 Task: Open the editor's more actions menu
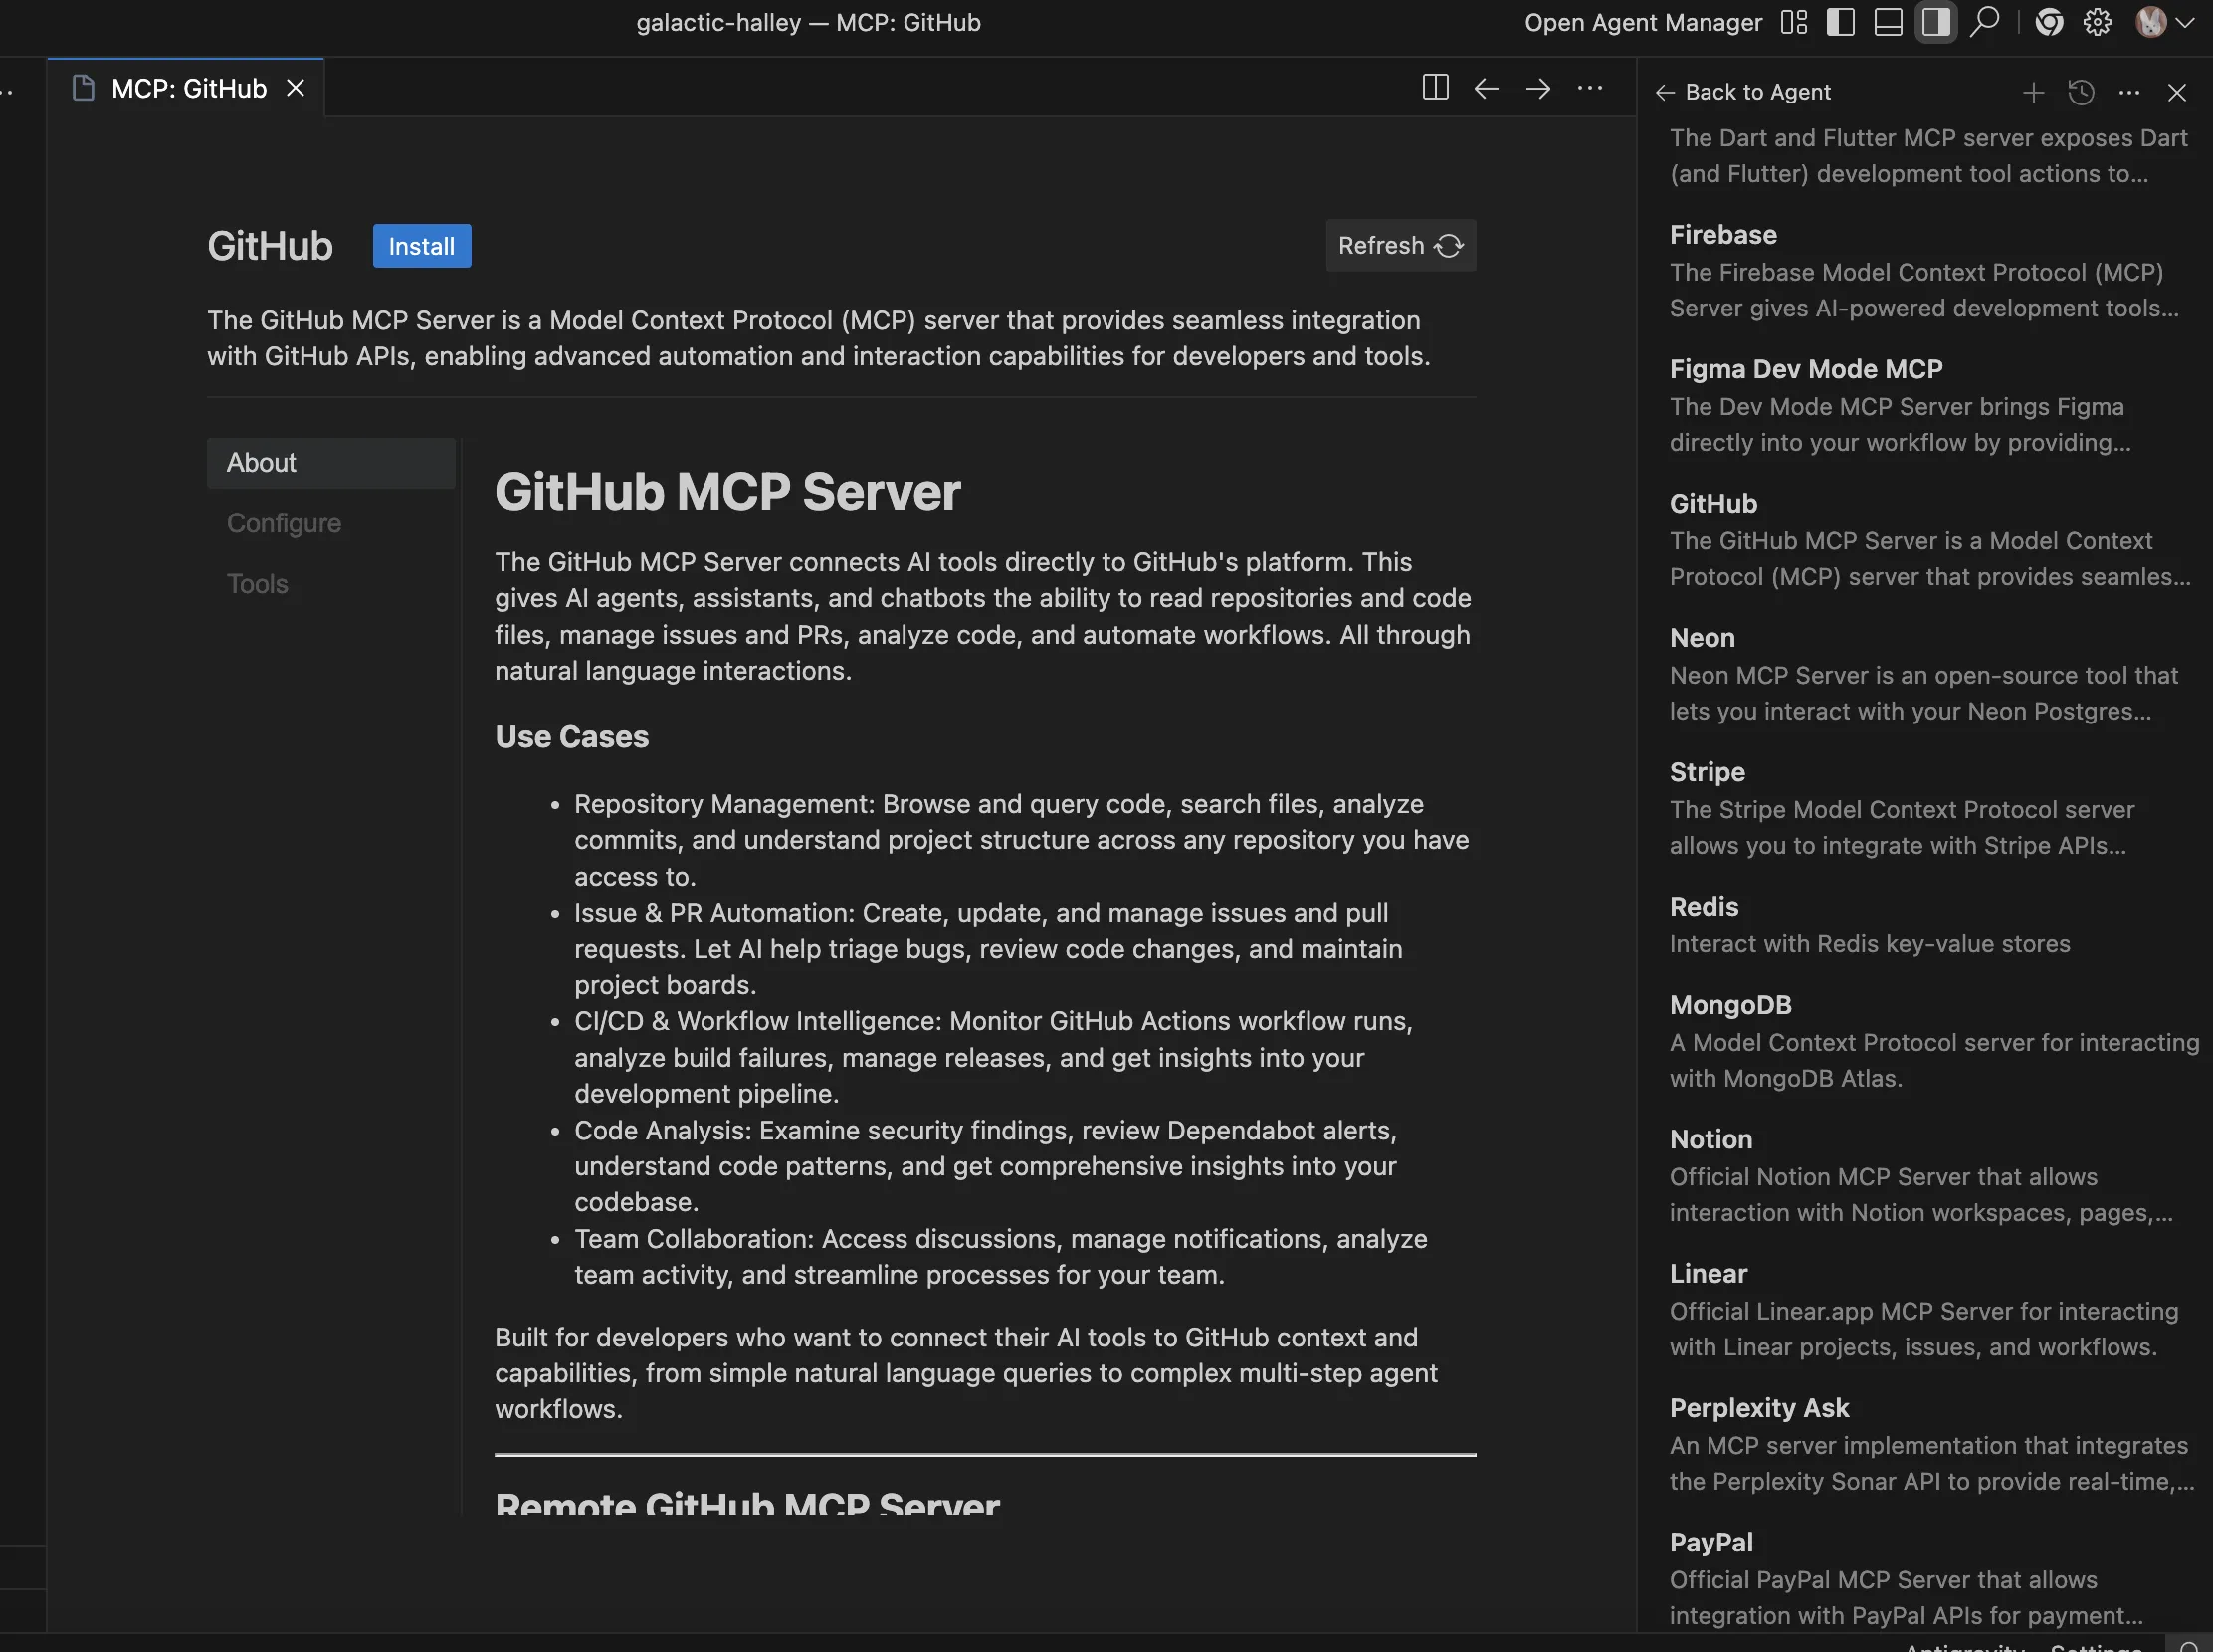(1590, 88)
